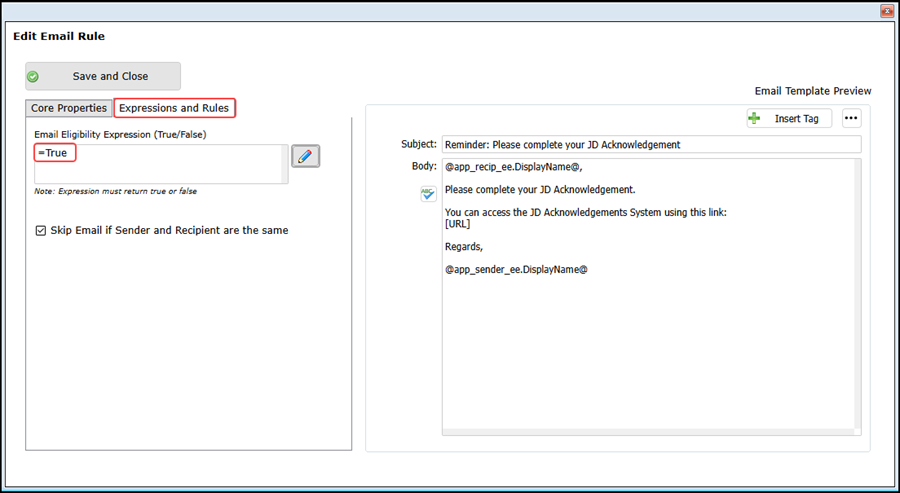Image resolution: width=900 pixels, height=493 pixels.
Task: Close the Edit Email Rule window
Action: coord(886,11)
